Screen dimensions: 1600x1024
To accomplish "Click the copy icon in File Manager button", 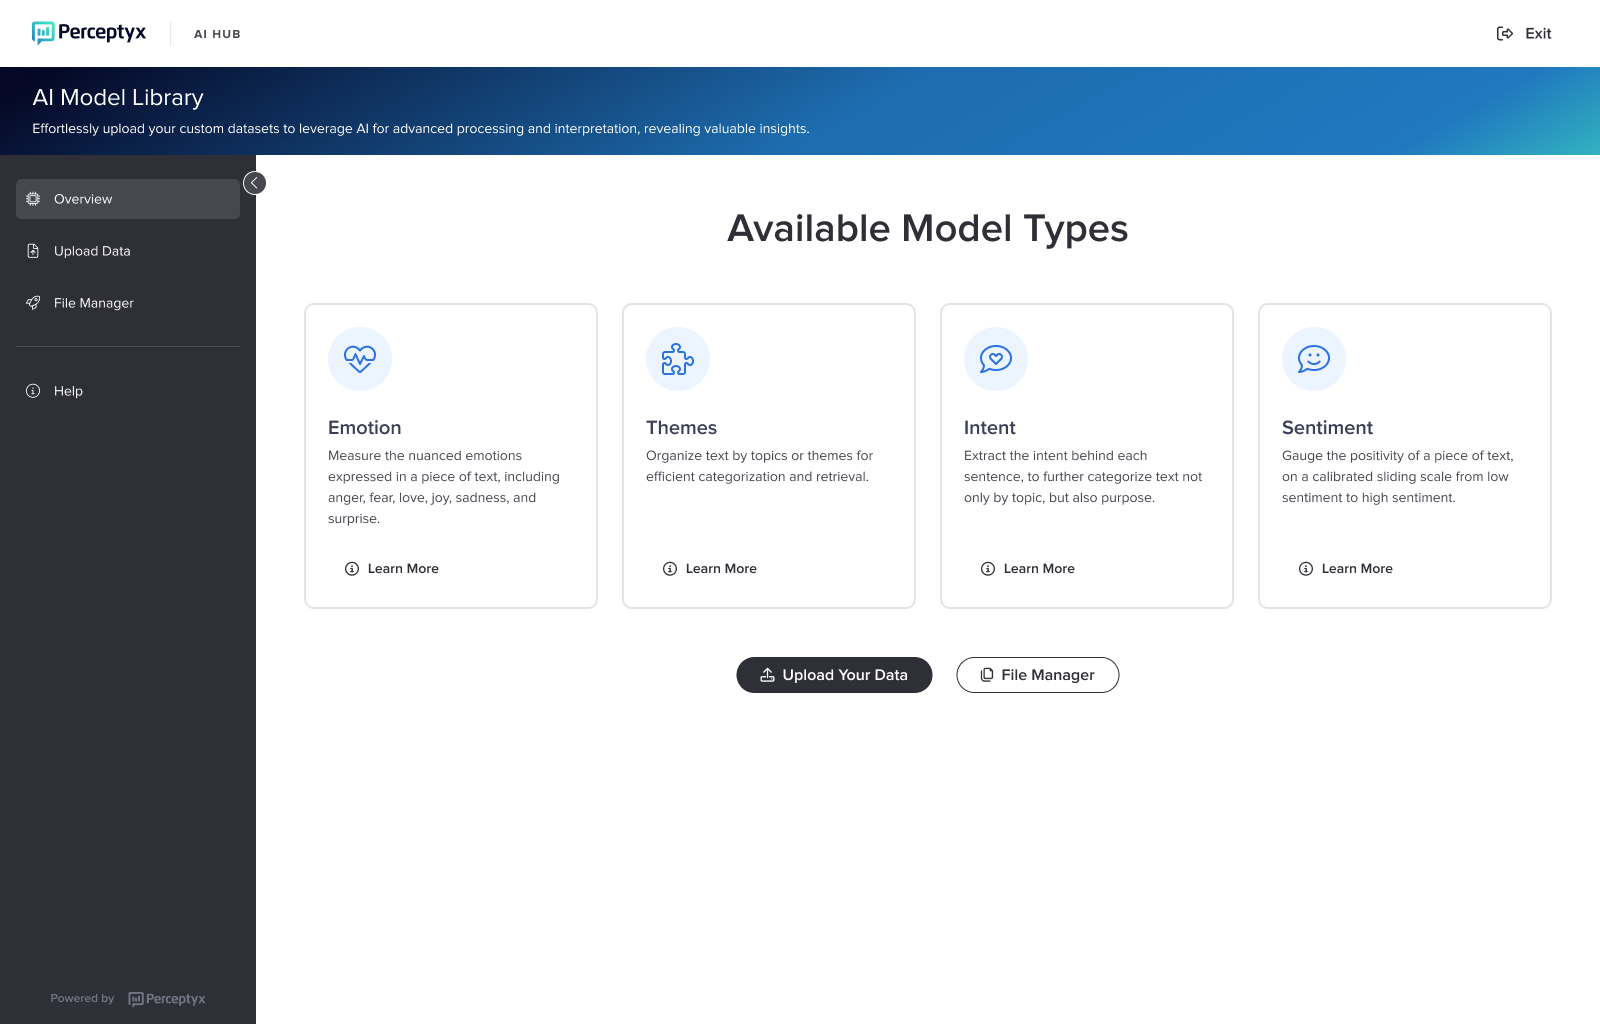I will tap(987, 675).
